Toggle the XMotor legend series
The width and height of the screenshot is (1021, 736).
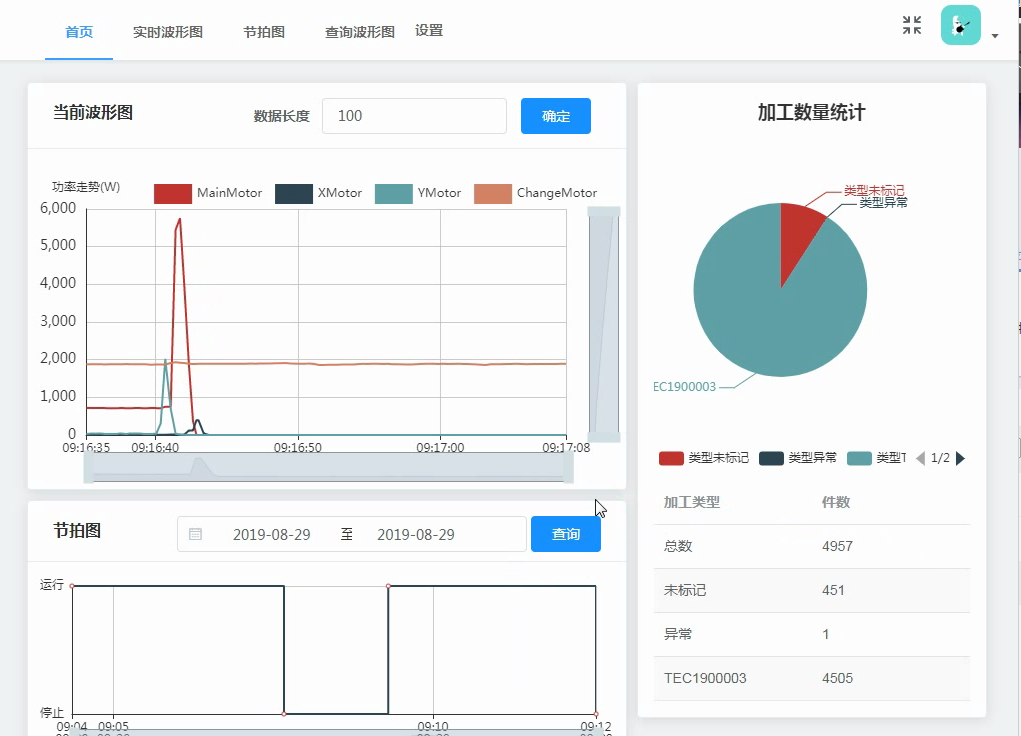[318, 193]
